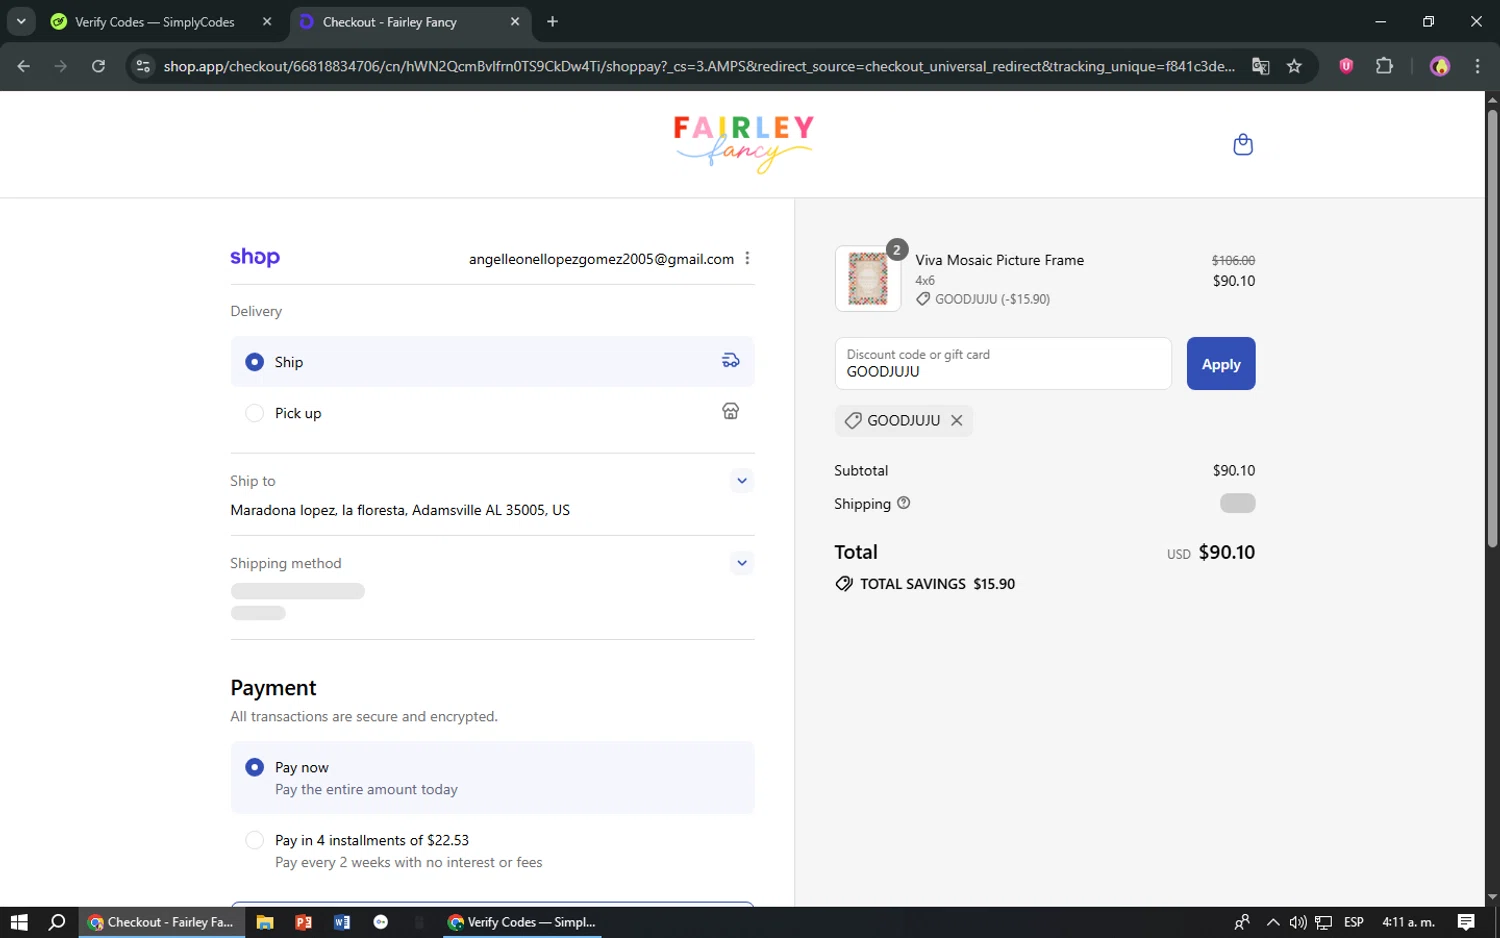1500x938 pixels.
Task: Go forward to the next page
Action: click(x=61, y=66)
